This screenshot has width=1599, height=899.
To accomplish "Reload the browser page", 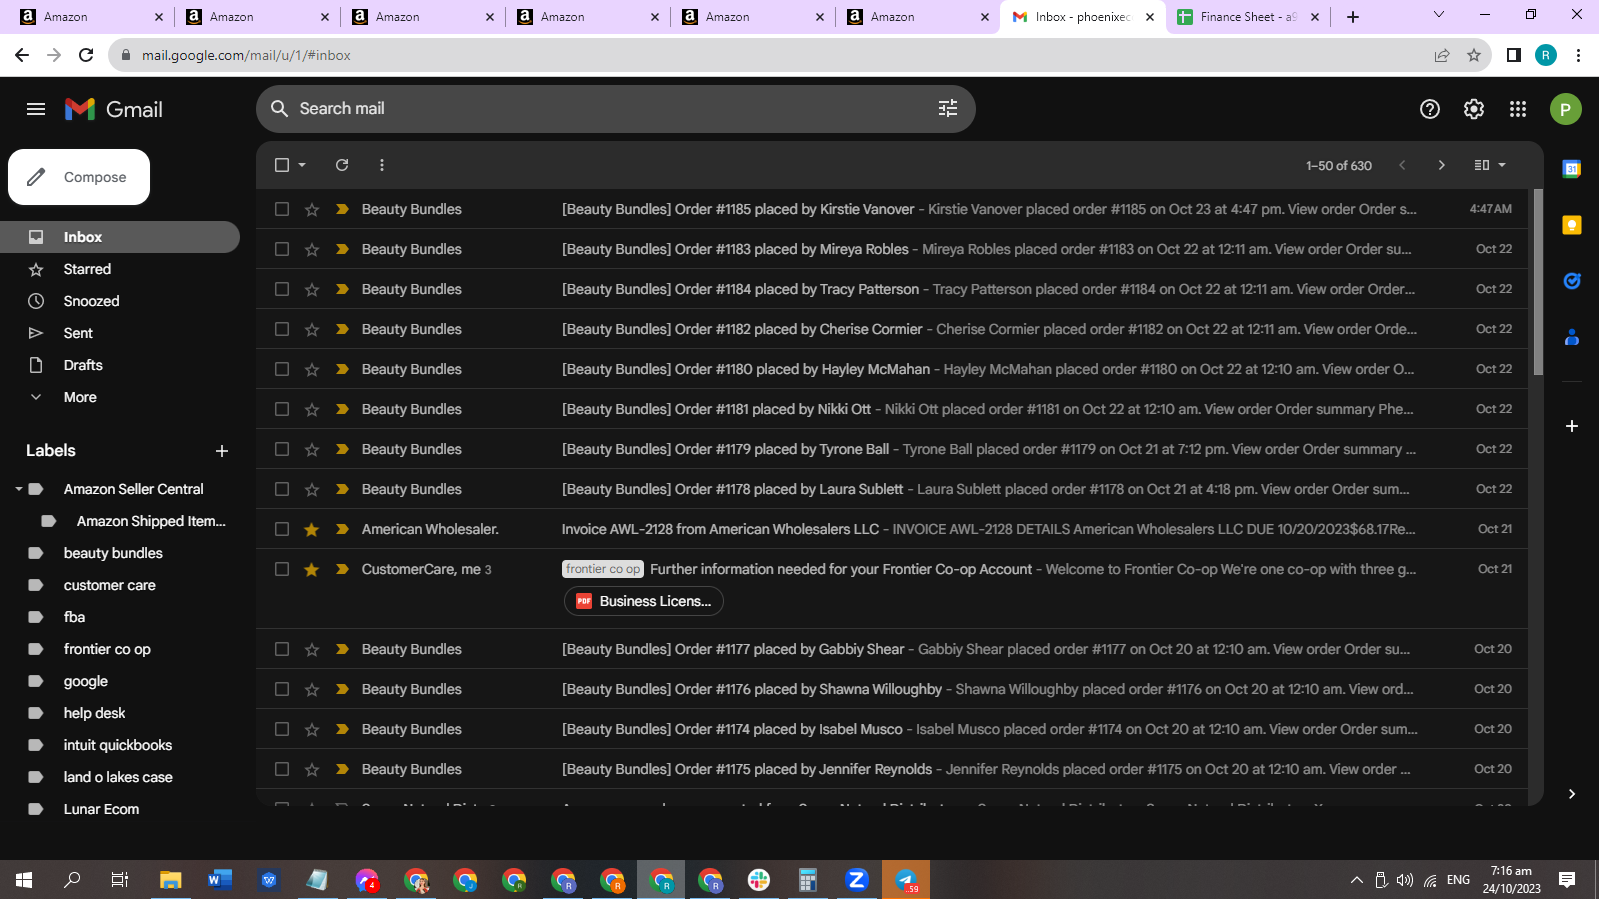I will 86,55.
